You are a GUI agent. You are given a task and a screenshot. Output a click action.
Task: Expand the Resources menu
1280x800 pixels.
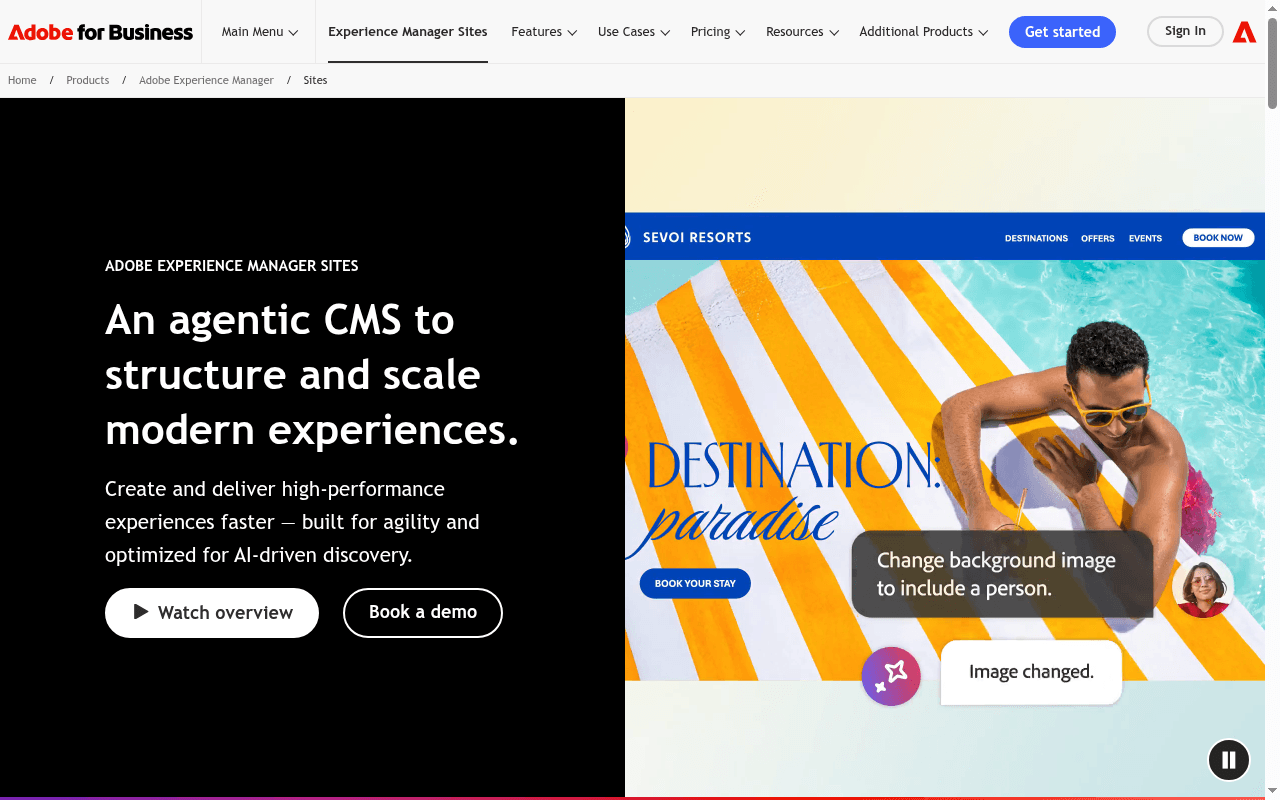[802, 32]
